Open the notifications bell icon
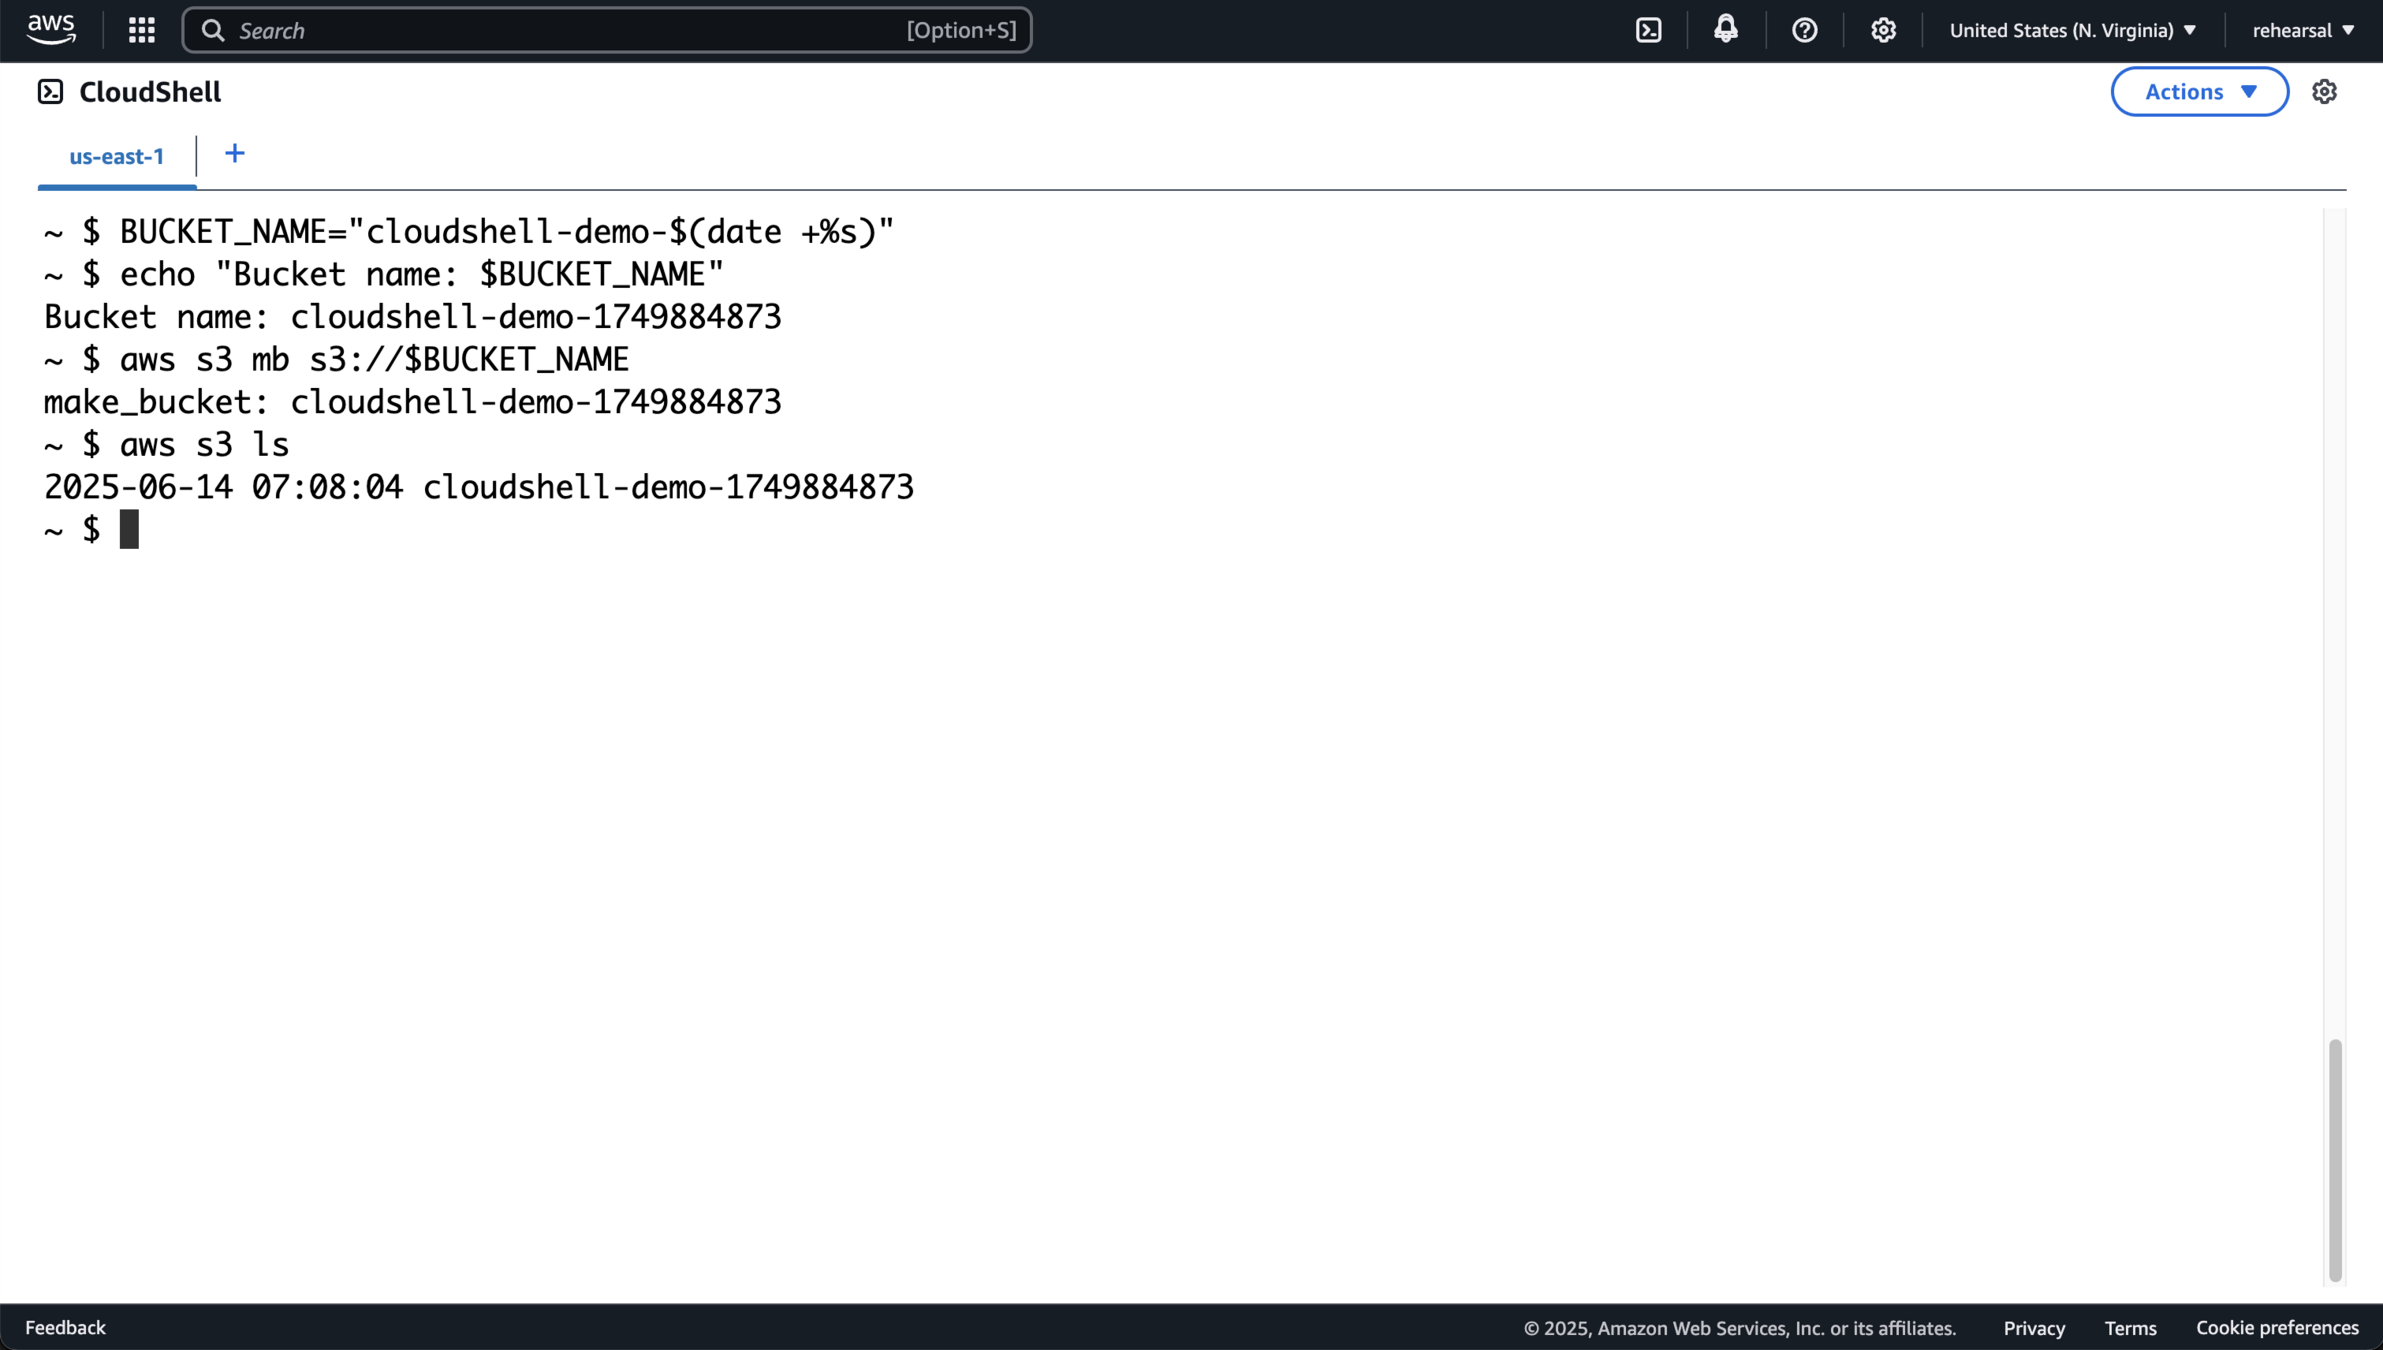 tap(1726, 30)
